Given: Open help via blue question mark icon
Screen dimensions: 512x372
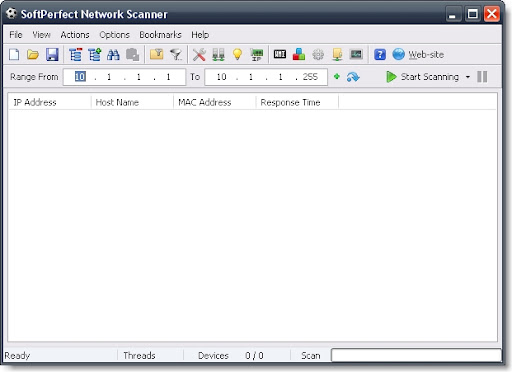Looking at the screenshot, I should click(x=380, y=54).
